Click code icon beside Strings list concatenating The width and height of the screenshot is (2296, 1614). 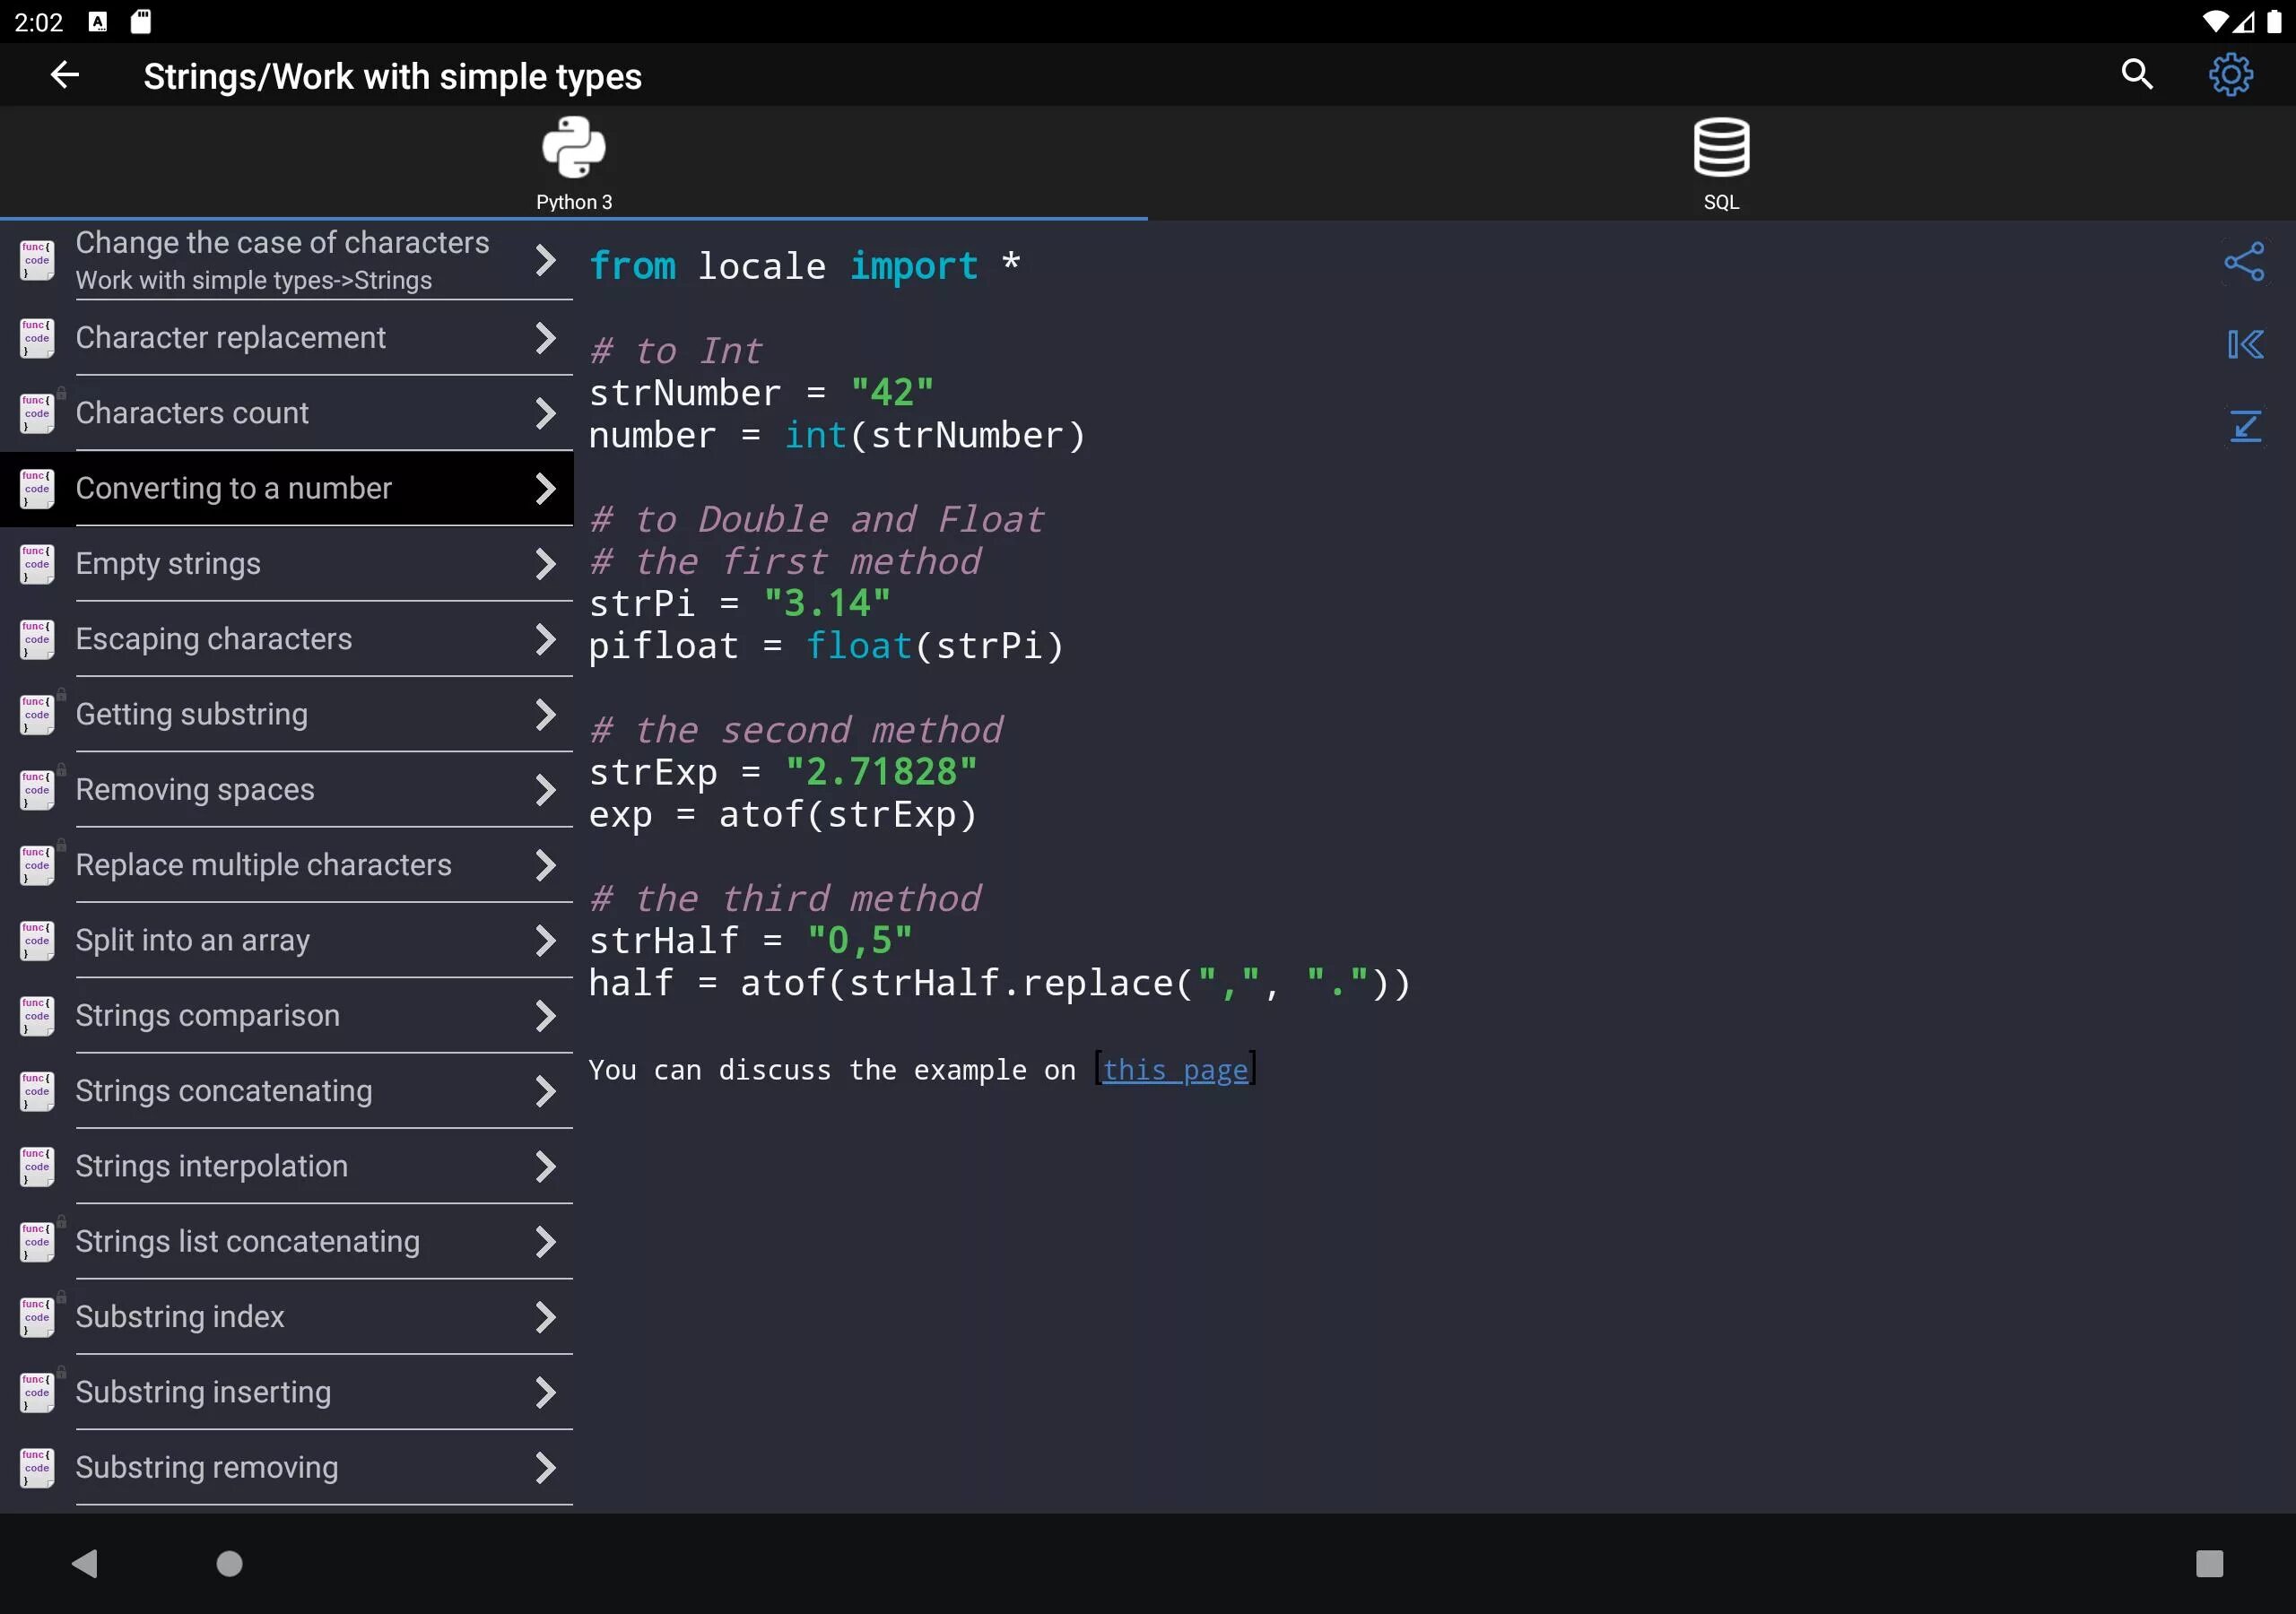37,1242
